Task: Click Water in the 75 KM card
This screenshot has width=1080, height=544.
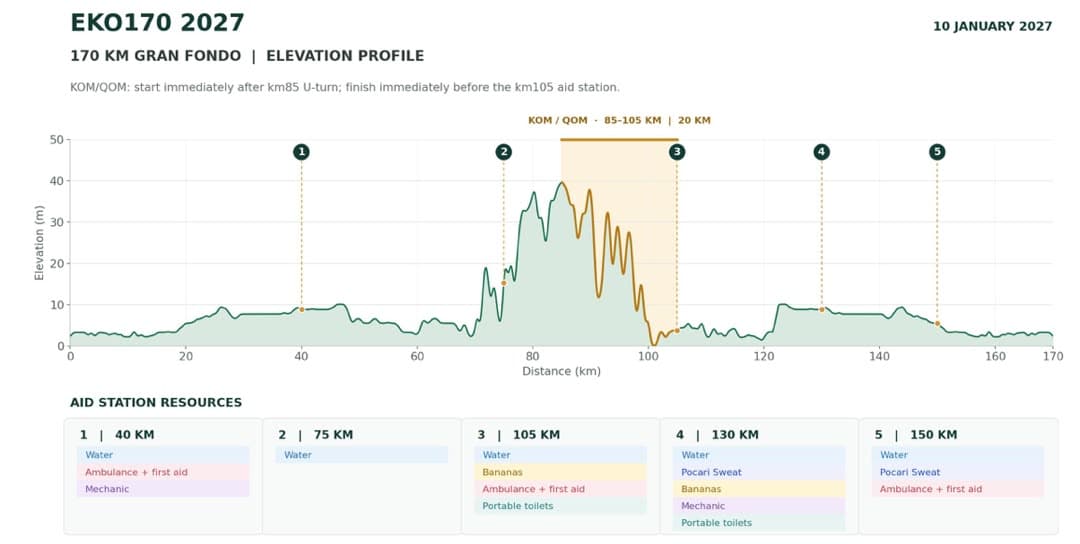Action: pyautogui.click(x=362, y=454)
